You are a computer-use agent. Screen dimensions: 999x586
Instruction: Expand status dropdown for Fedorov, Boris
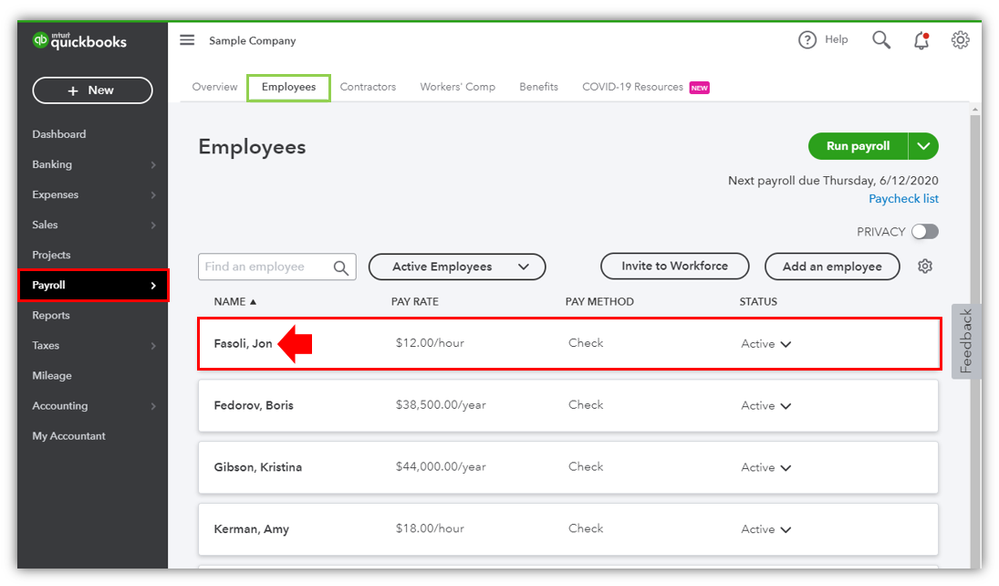point(786,406)
